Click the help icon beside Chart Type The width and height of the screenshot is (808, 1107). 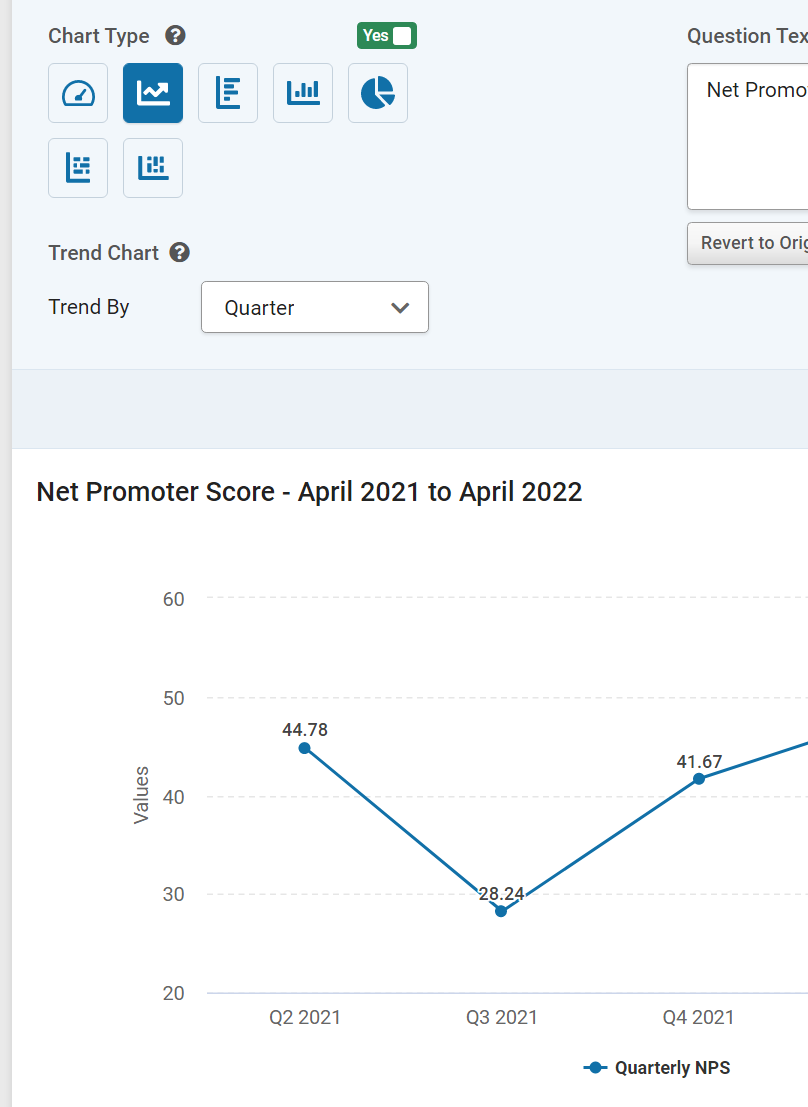pos(175,36)
